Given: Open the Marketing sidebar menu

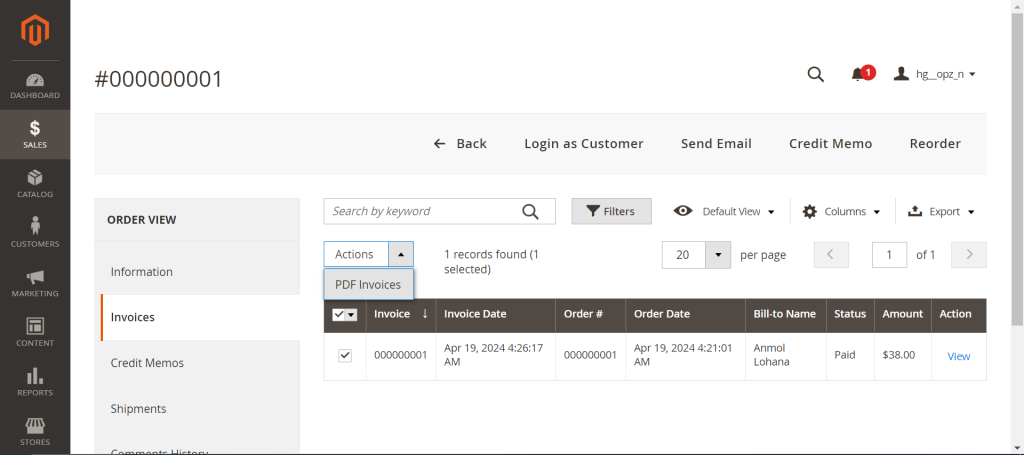Looking at the screenshot, I should 35,283.
